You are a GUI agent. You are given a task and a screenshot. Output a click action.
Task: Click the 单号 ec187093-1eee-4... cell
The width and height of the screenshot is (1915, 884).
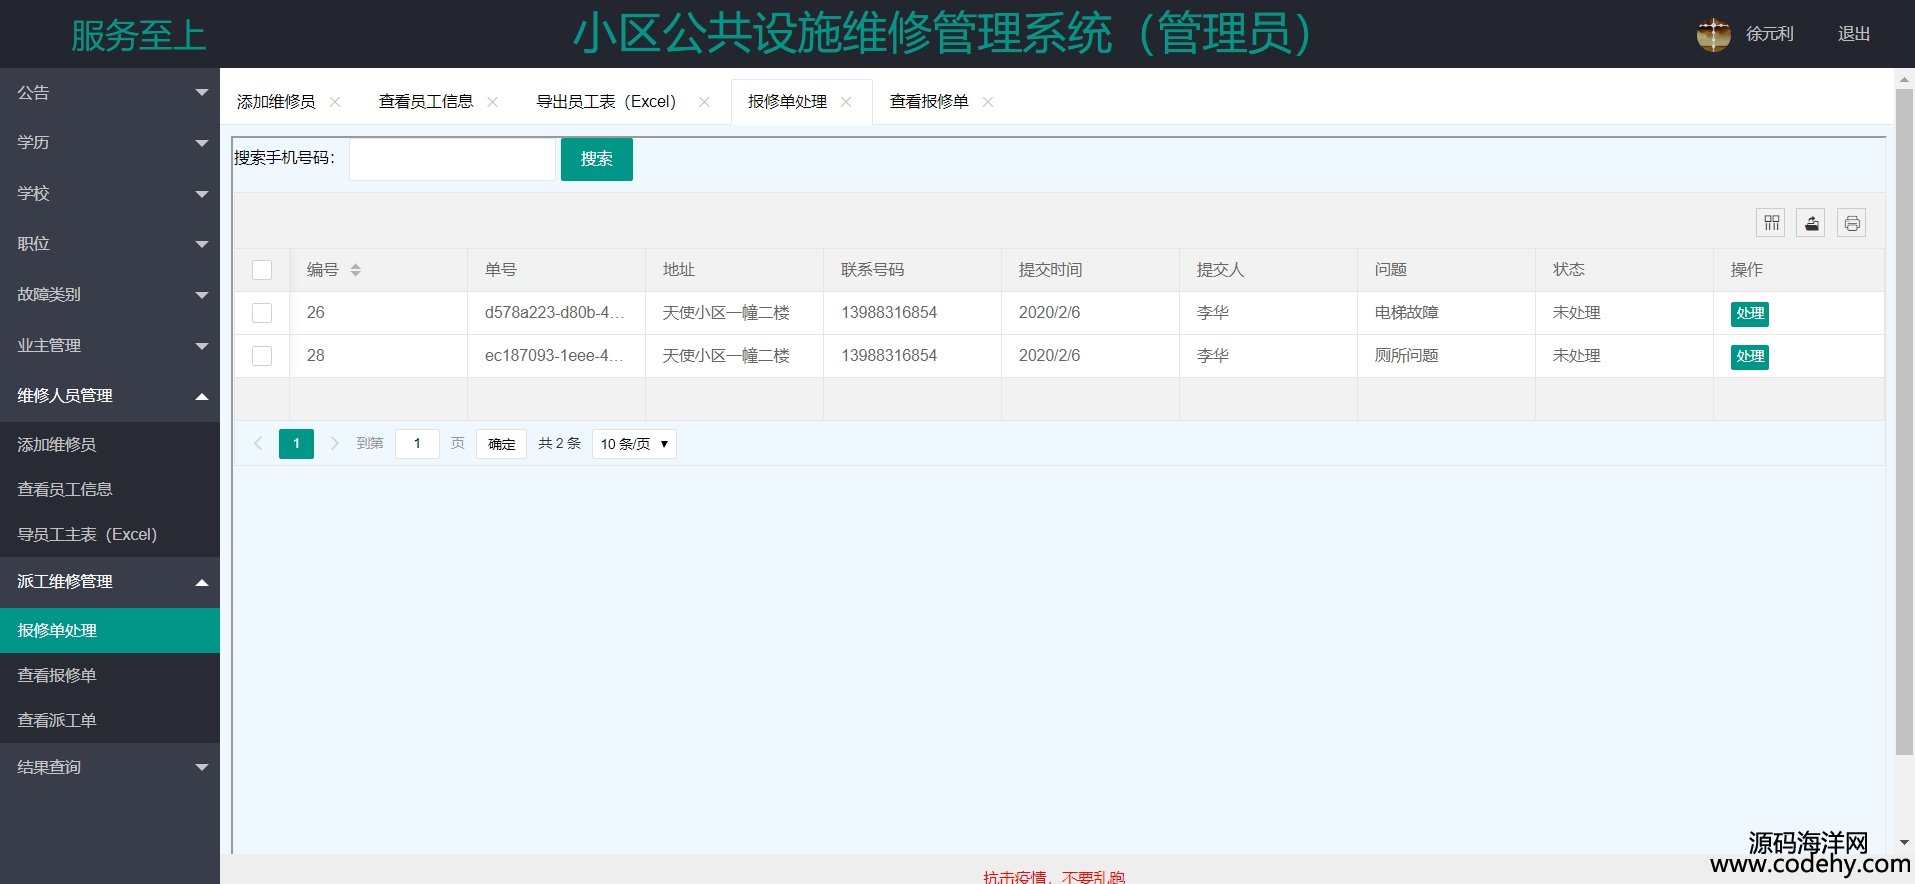555,356
